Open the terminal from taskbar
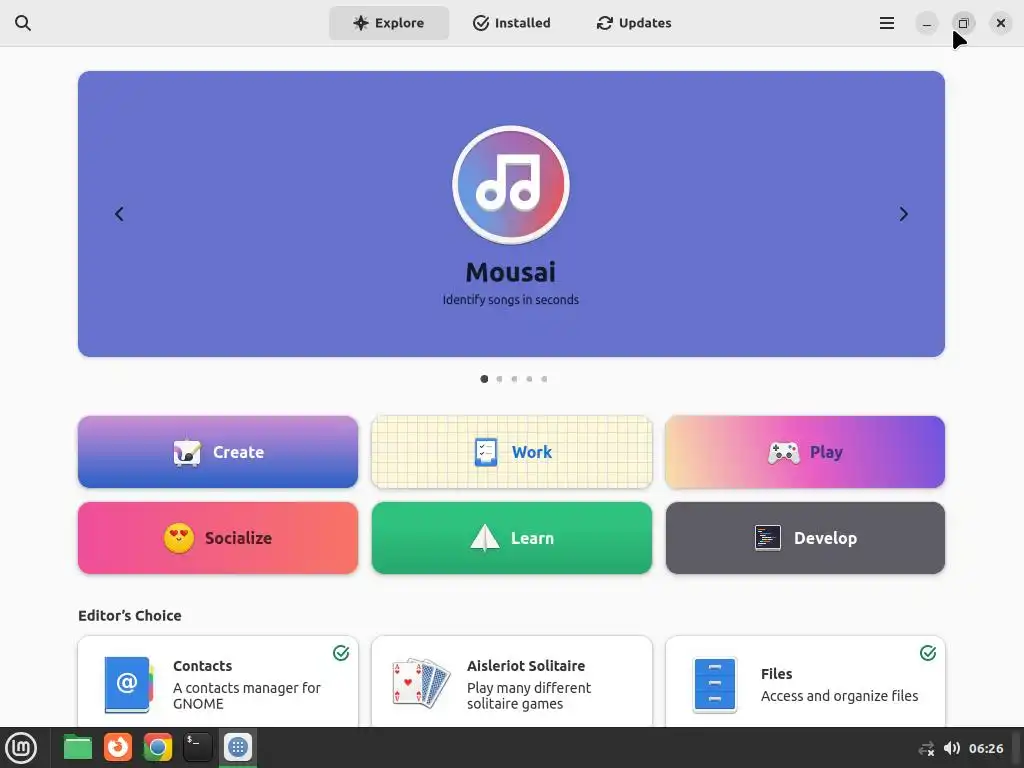Image resolution: width=1024 pixels, height=768 pixels. [197, 748]
